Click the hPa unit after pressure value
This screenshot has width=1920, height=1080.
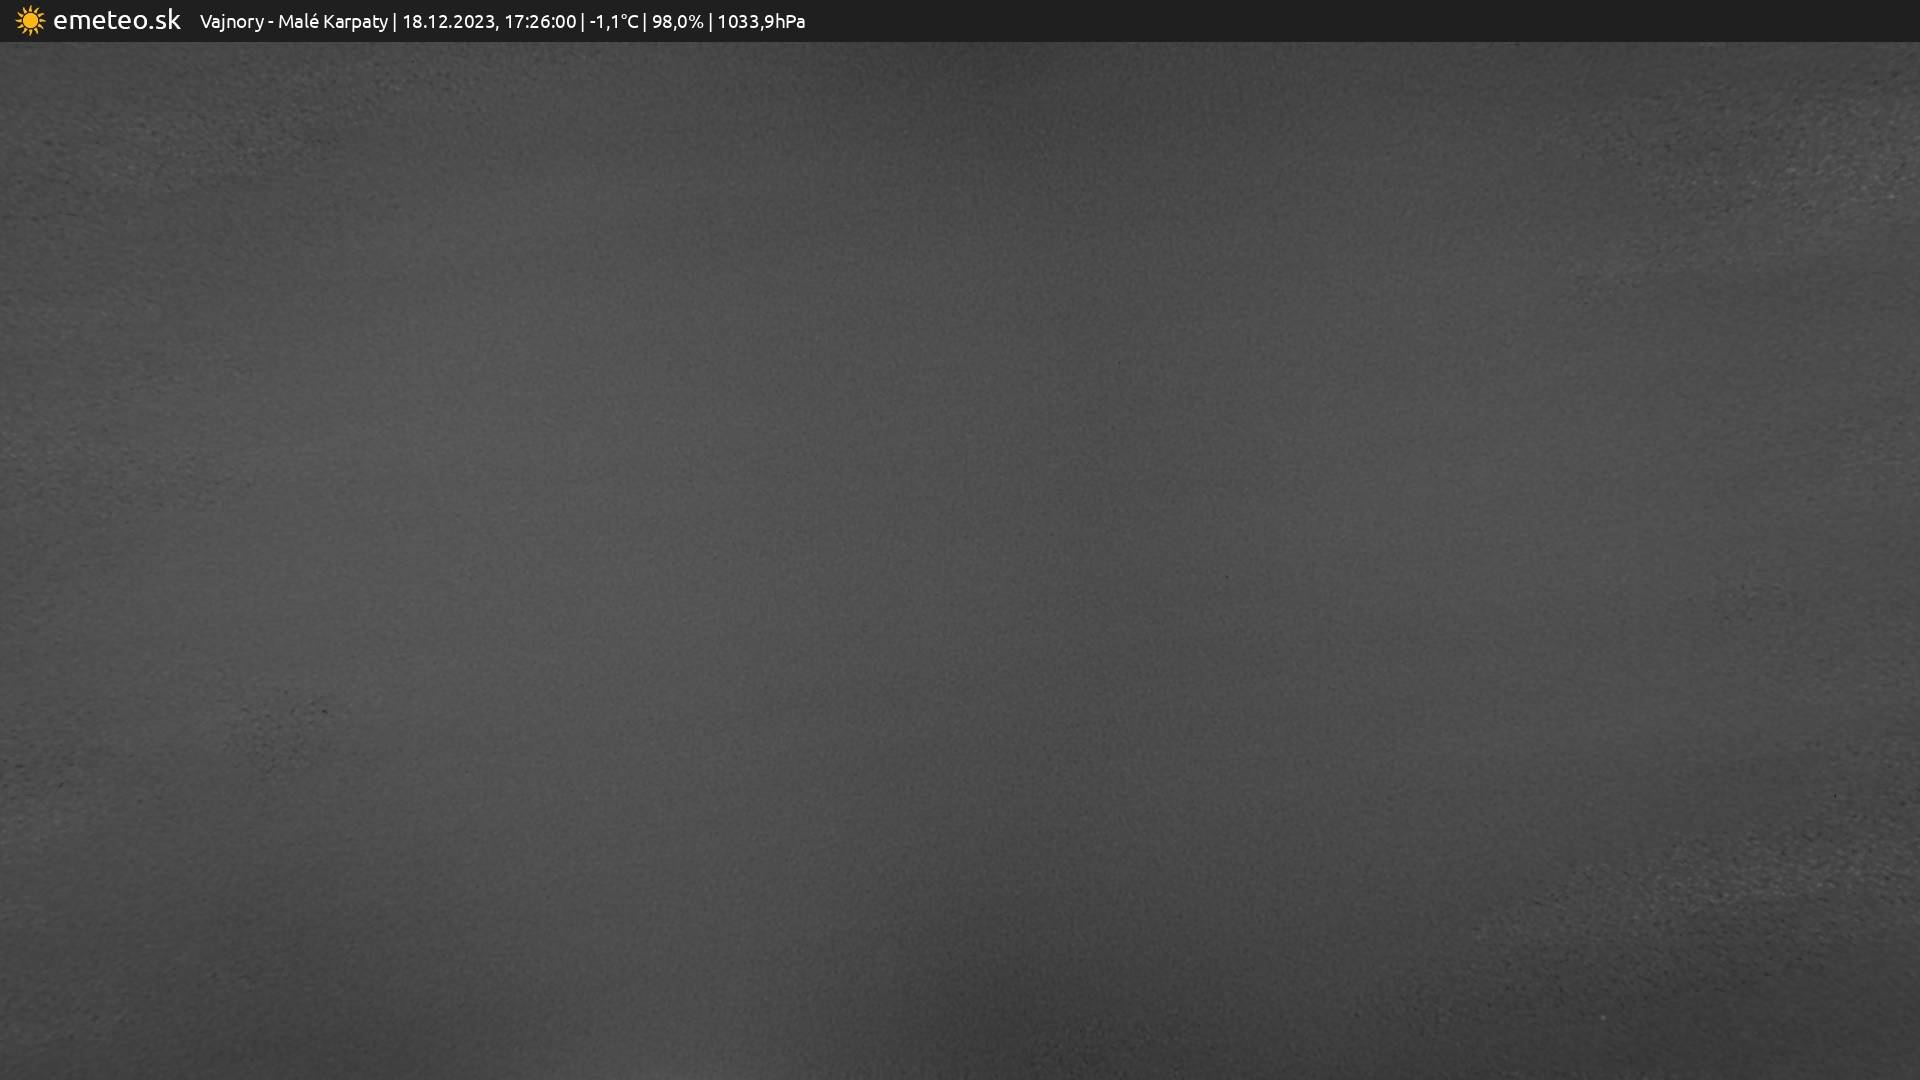click(788, 22)
